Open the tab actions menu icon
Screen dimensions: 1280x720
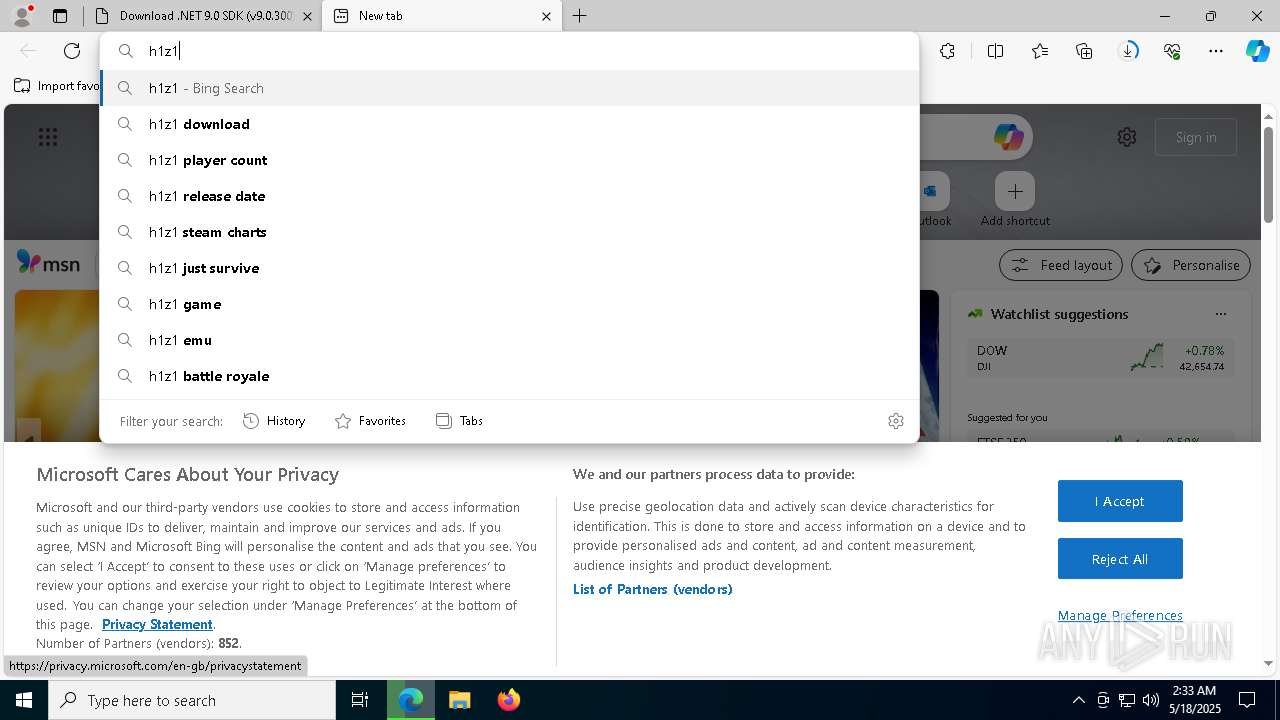pyautogui.click(x=60, y=16)
